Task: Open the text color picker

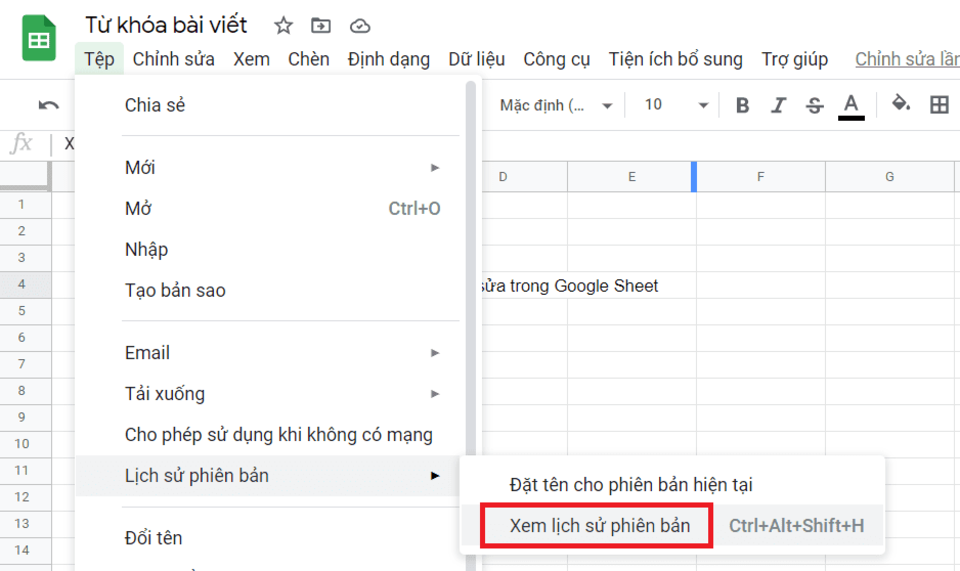Action: pos(851,105)
